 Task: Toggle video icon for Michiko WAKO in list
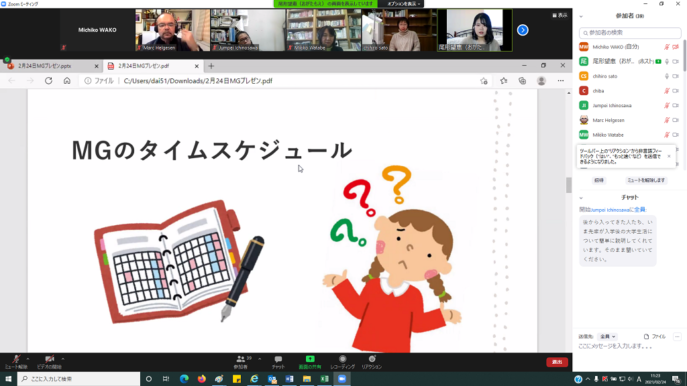[x=675, y=47]
